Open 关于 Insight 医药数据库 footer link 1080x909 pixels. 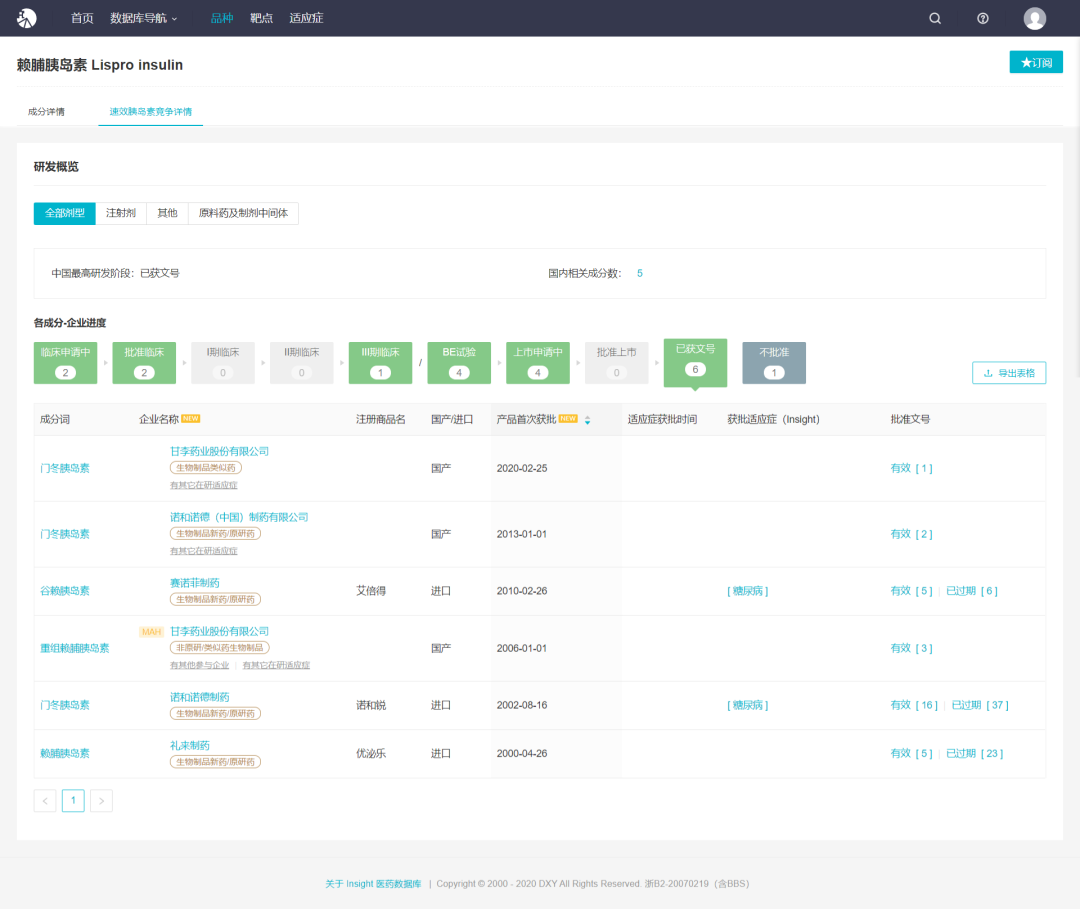pos(373,884)
